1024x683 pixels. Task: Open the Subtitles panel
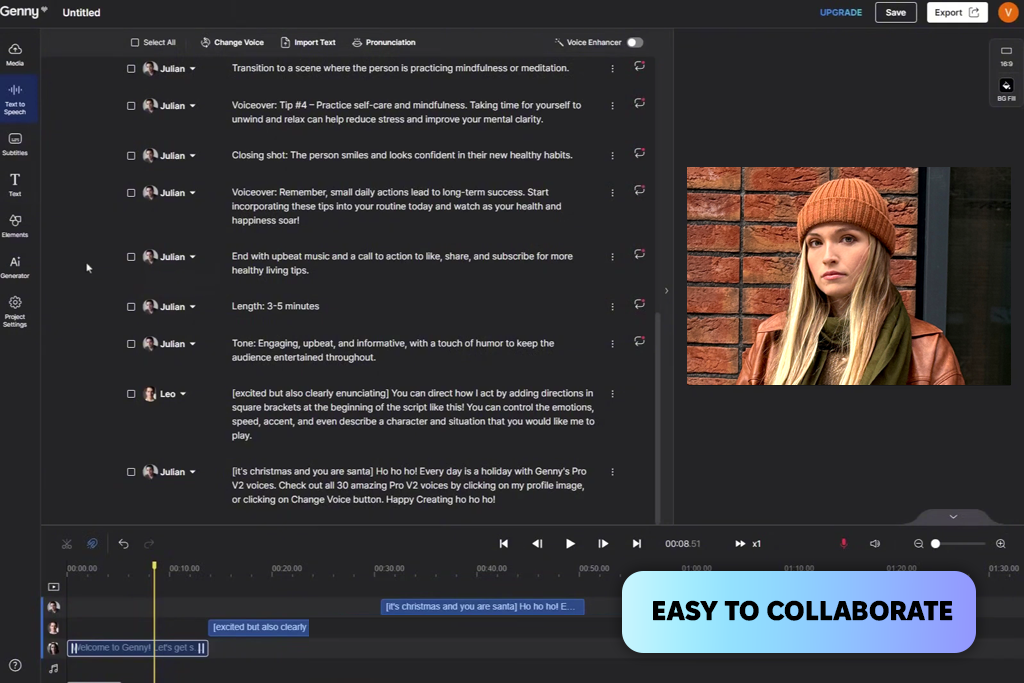coord(15,143)
